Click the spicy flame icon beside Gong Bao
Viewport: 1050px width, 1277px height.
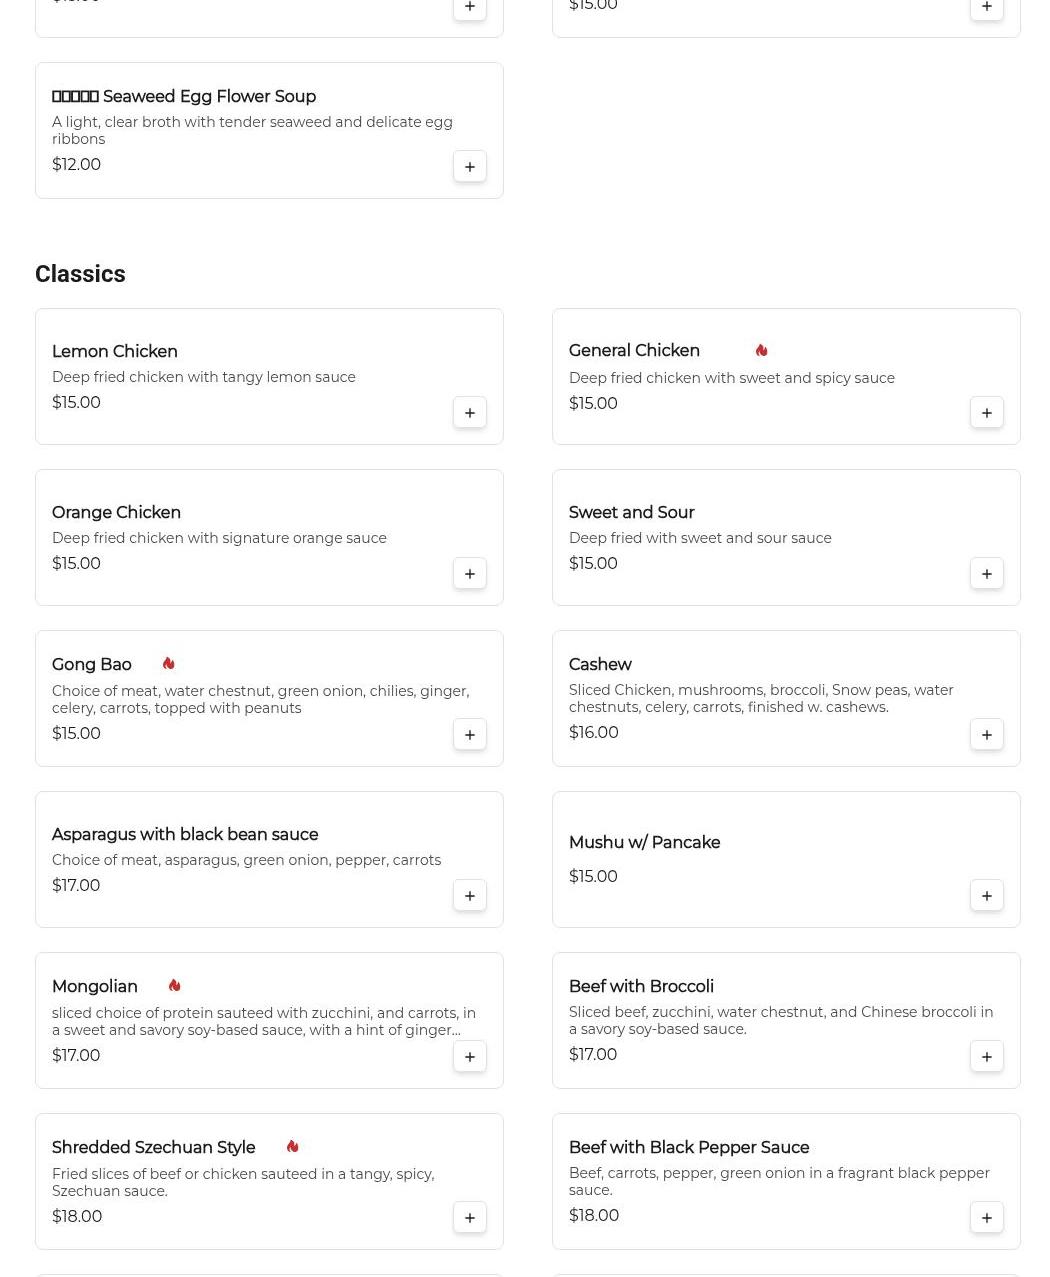168,664
